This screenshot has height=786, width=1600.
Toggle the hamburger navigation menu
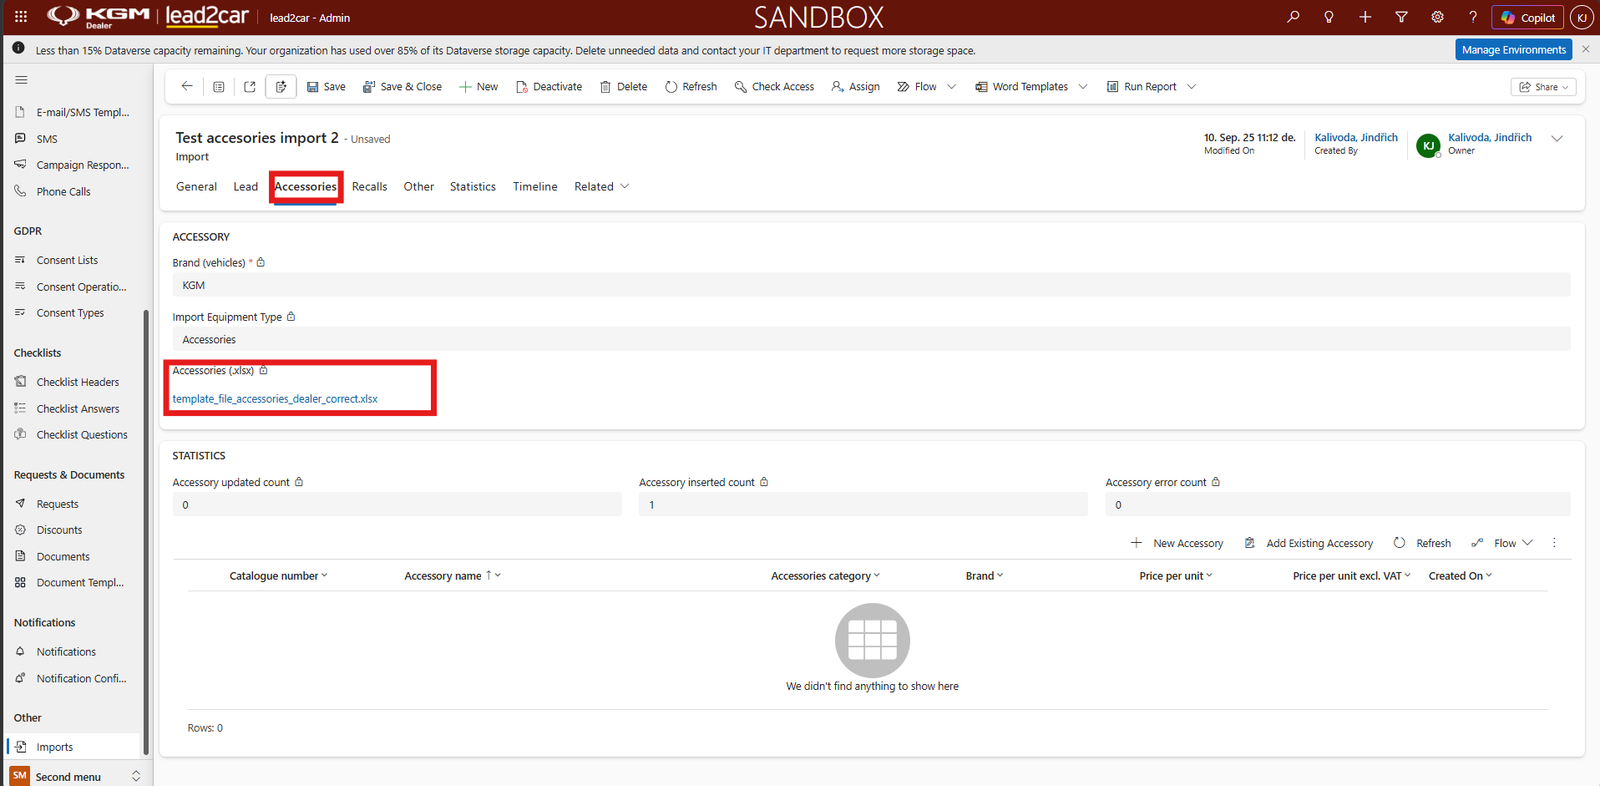[21, 80]
